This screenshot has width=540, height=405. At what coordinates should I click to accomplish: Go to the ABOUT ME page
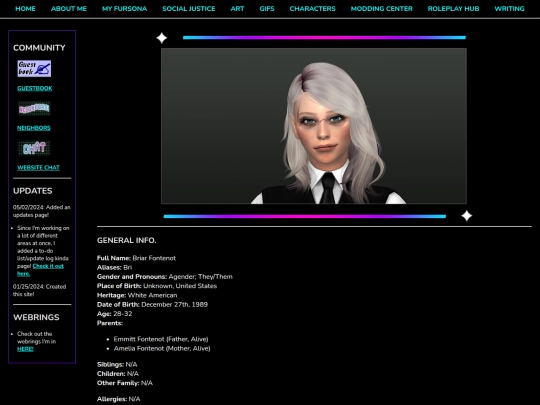tap(69, 9)
